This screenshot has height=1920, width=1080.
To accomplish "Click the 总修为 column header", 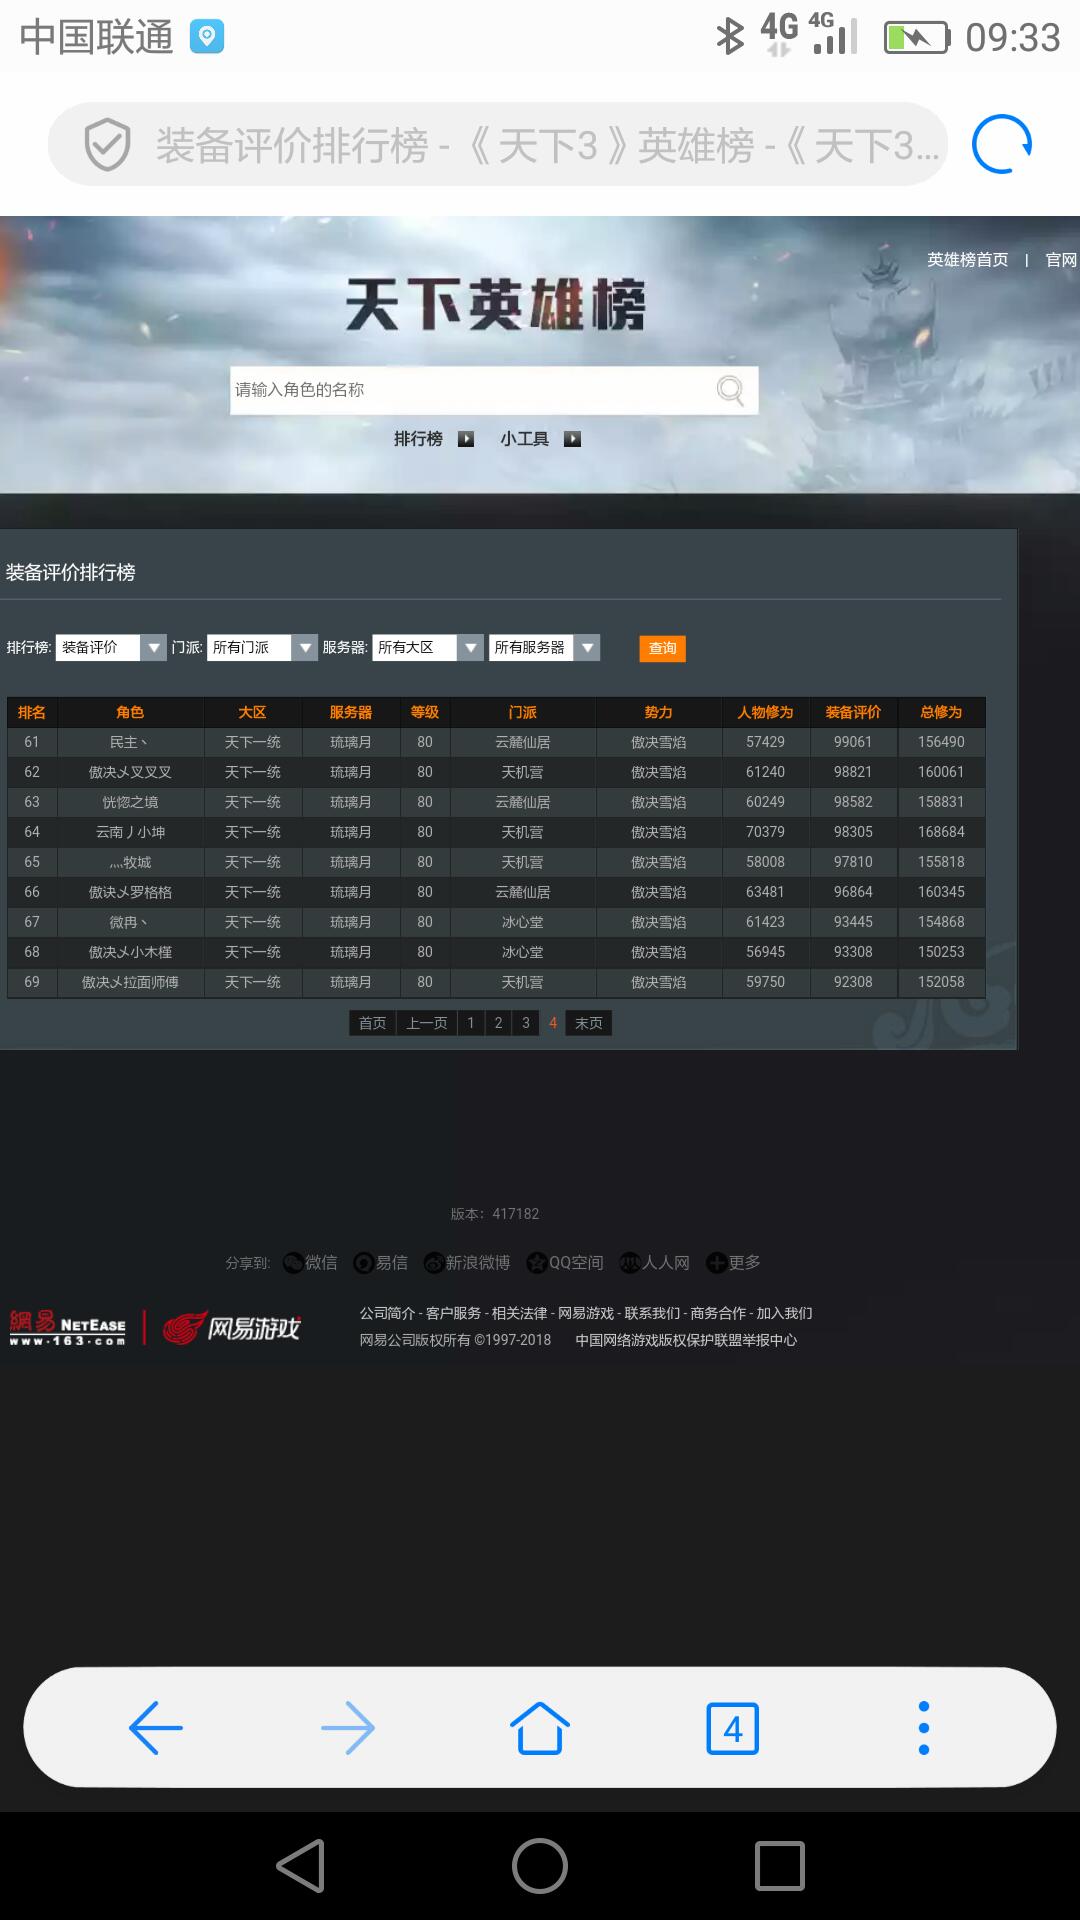I will (x=941, y=712).
